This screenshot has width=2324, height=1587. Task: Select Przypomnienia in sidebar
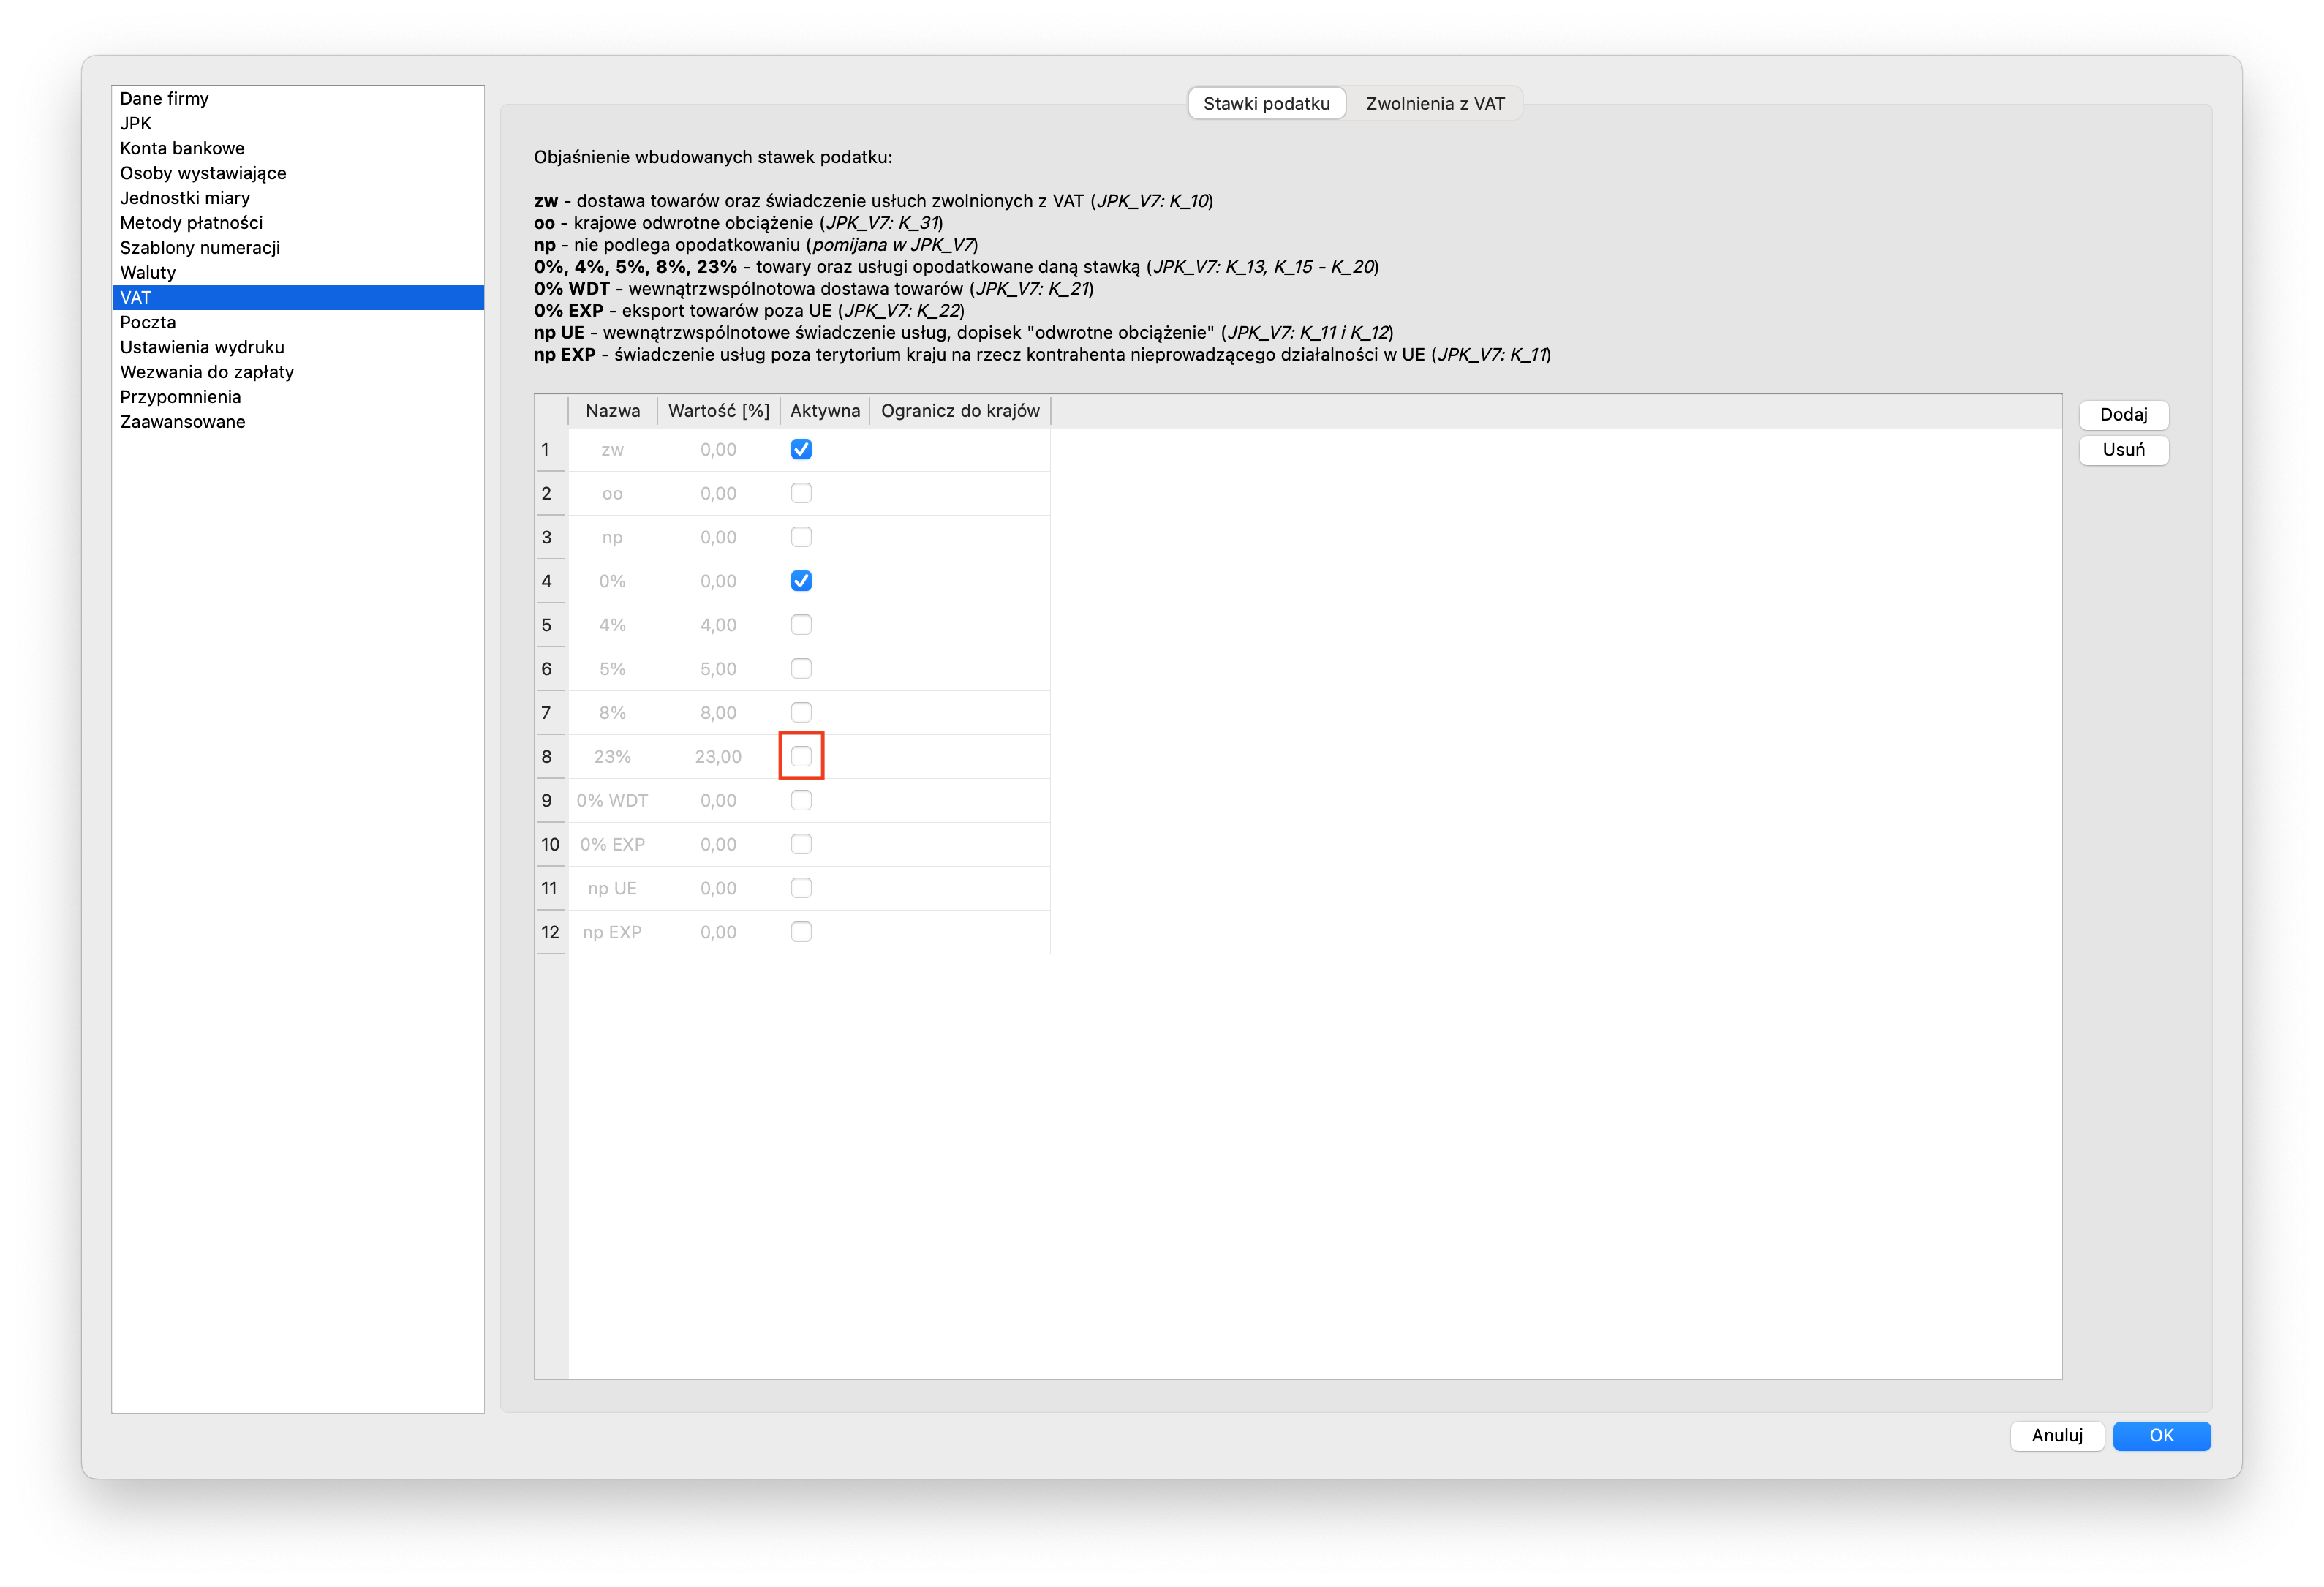298,398
